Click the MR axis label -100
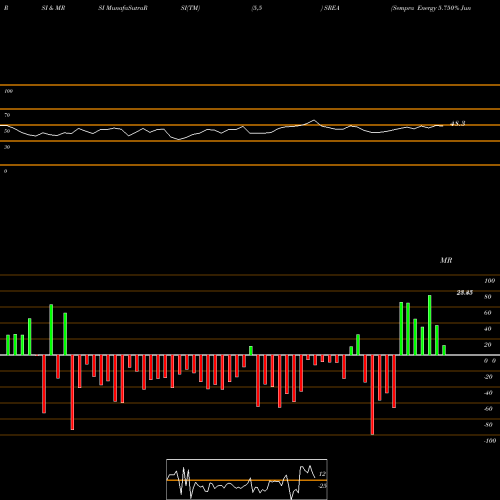This screenshot has width=500, height=500. coord(489,441)
